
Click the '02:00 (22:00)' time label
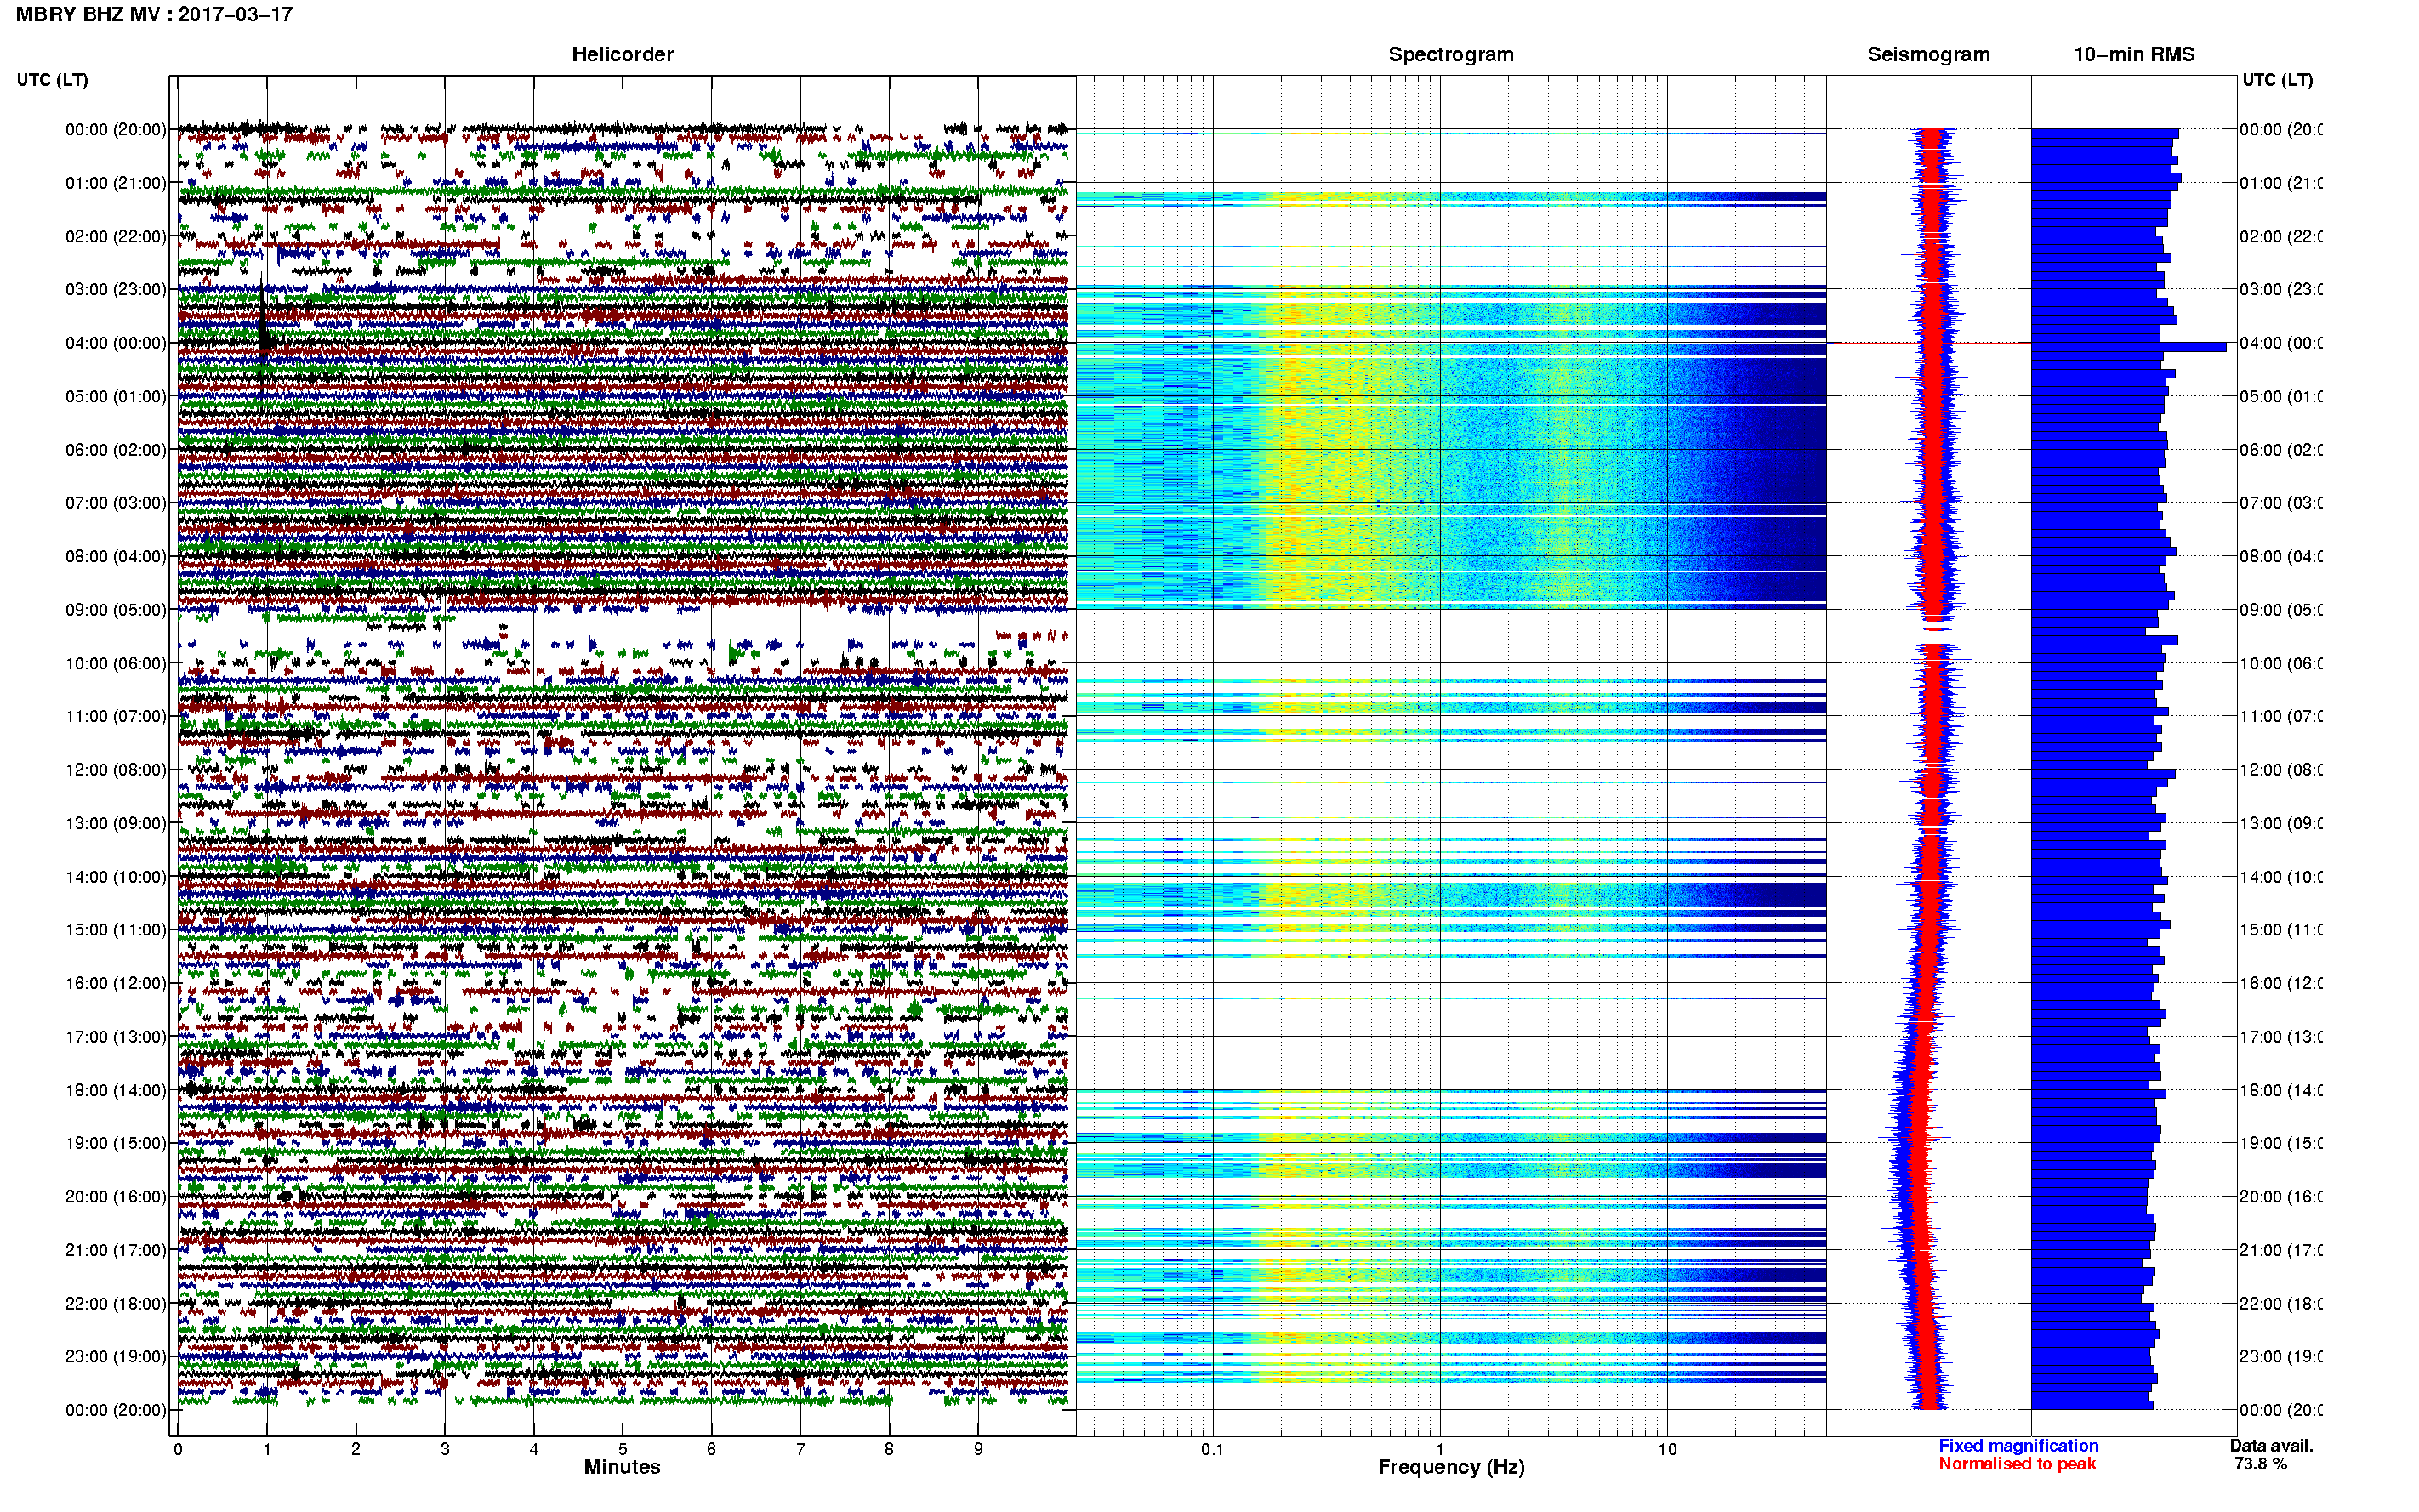tap(116, 236)
